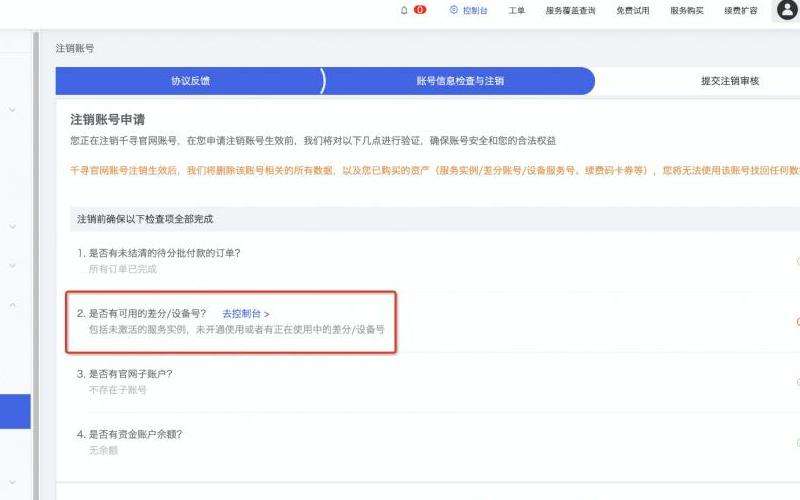Expand the topmost sidebar section chevron
Image resolution: width=800 pixels, height=500 pixels.
click(13, 109)
